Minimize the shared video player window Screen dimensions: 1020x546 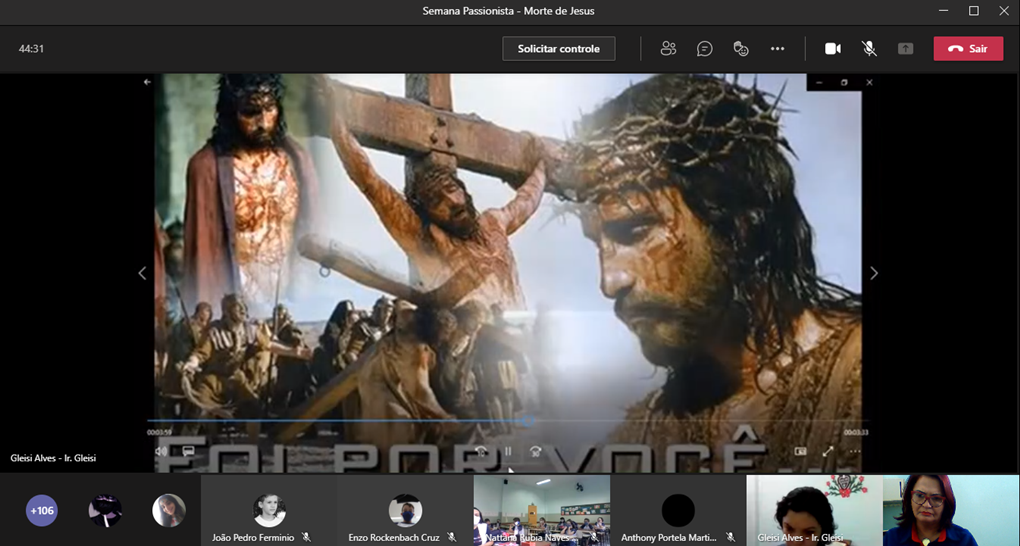point(819,83)
